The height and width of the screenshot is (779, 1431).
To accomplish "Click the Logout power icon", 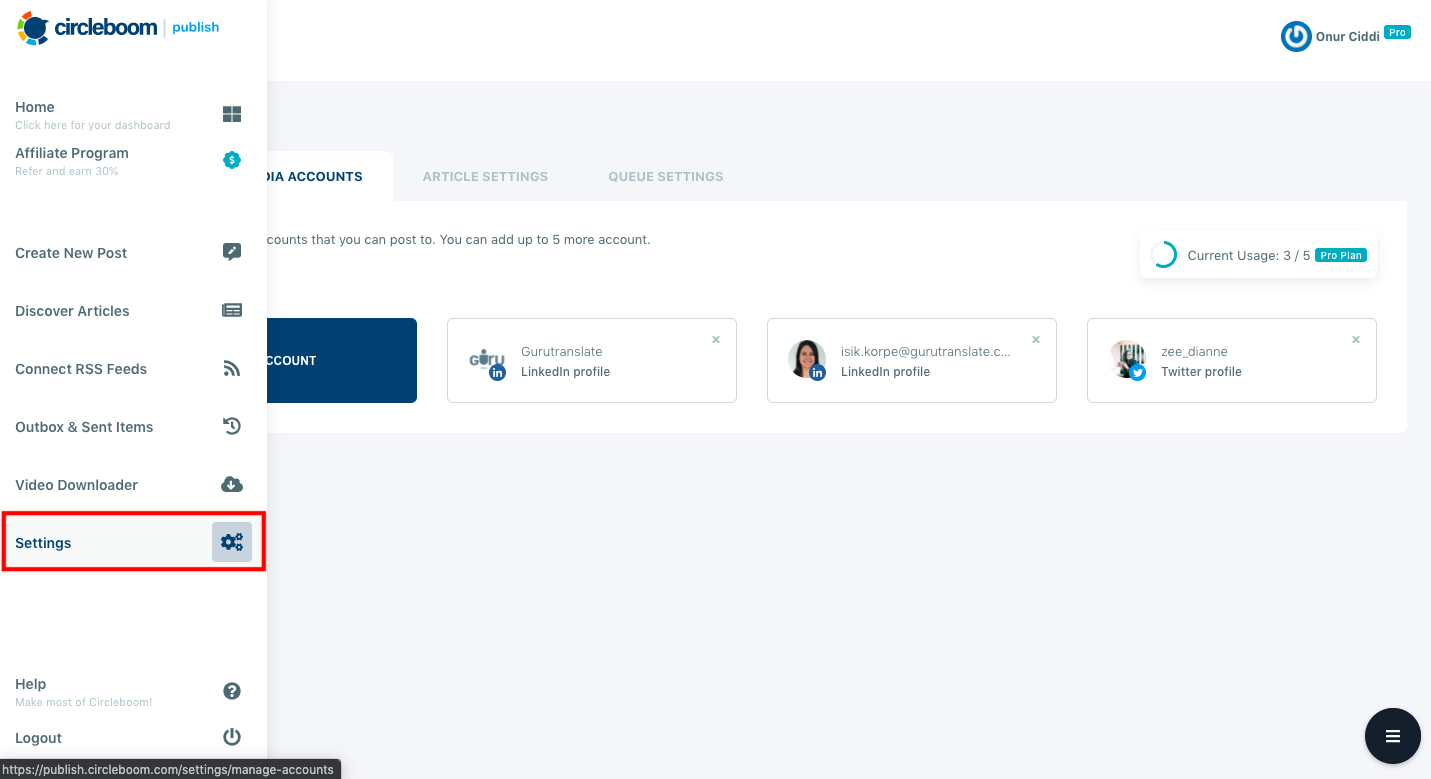I will [232, 737].
